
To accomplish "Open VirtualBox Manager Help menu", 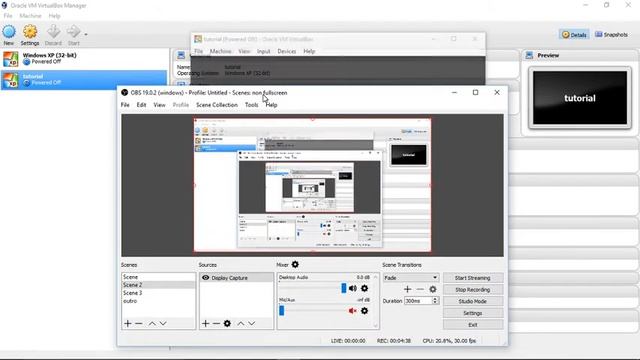I will (x=54, y=16).
